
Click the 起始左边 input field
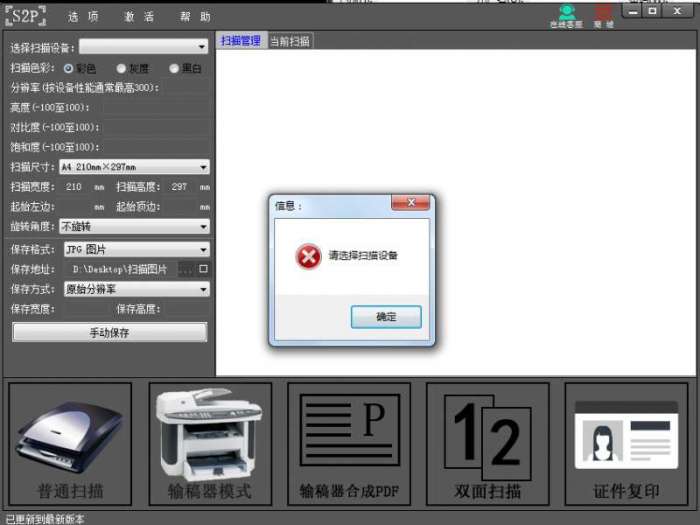76,207
